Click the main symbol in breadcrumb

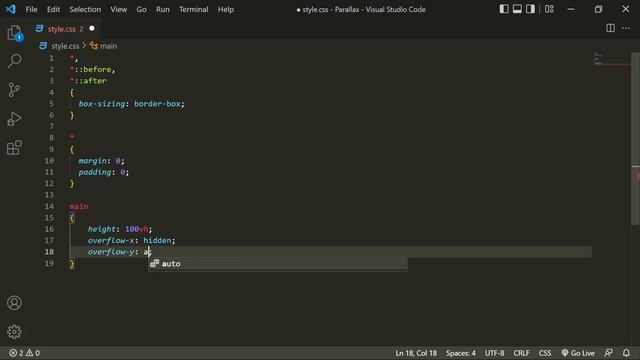(108, 46)
